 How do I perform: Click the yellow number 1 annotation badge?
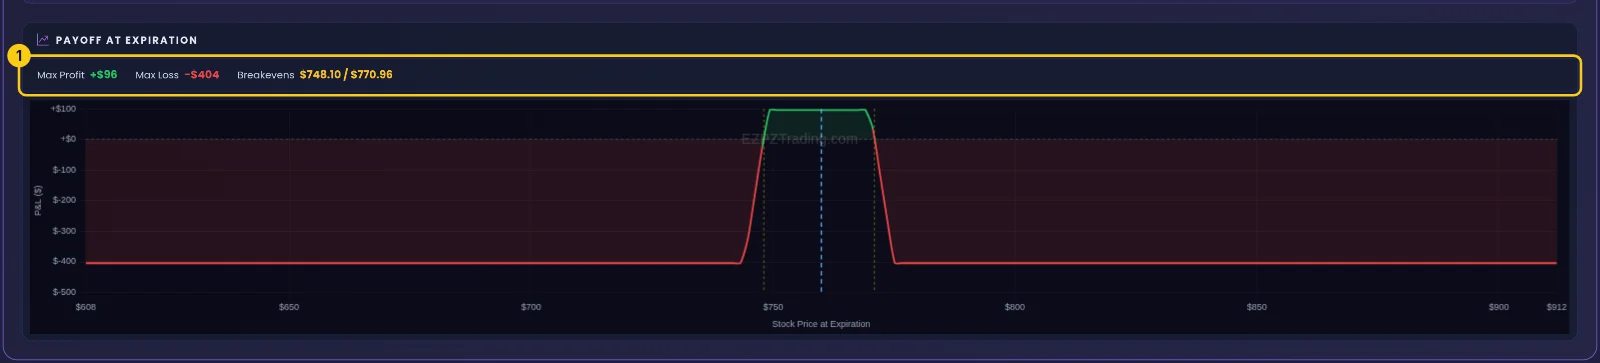tap(18, 56)
